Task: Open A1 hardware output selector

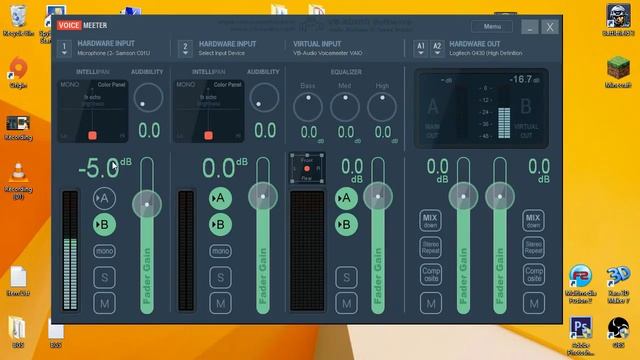Action: point(421,49)
